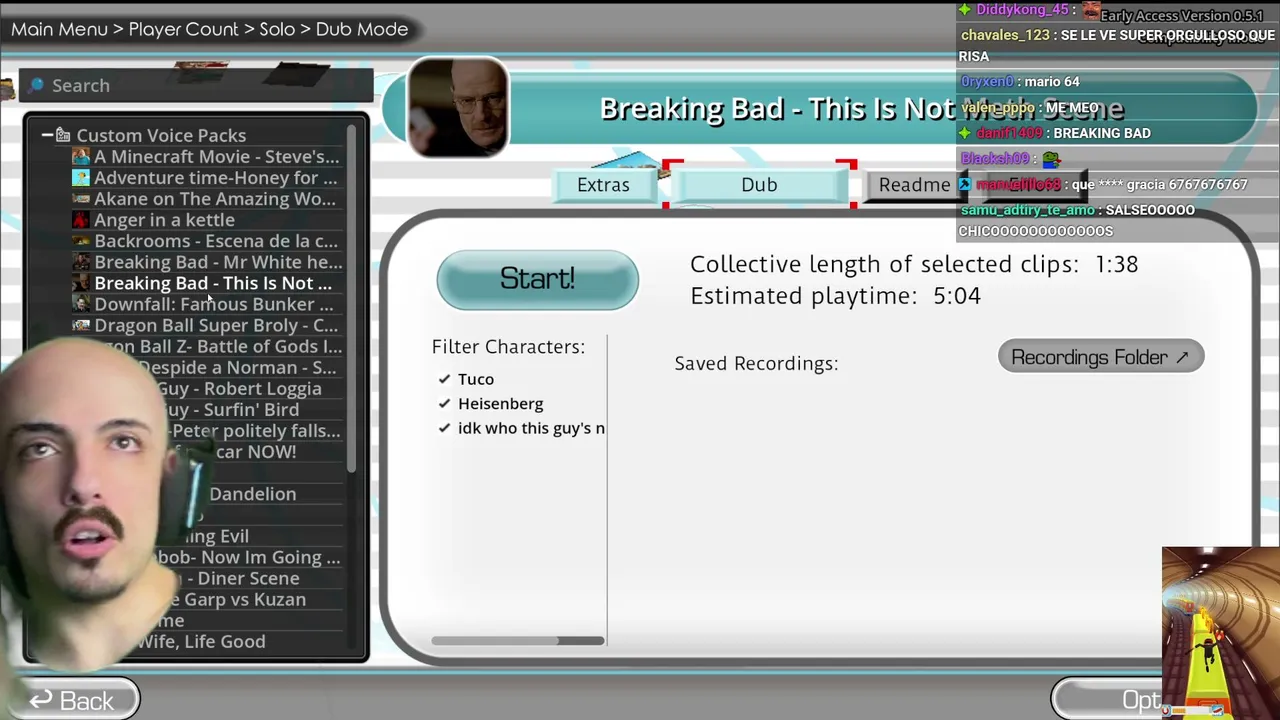Switch to the Extras tab
This screenshot has width=1280, height=720.
(x=603, y=185)
